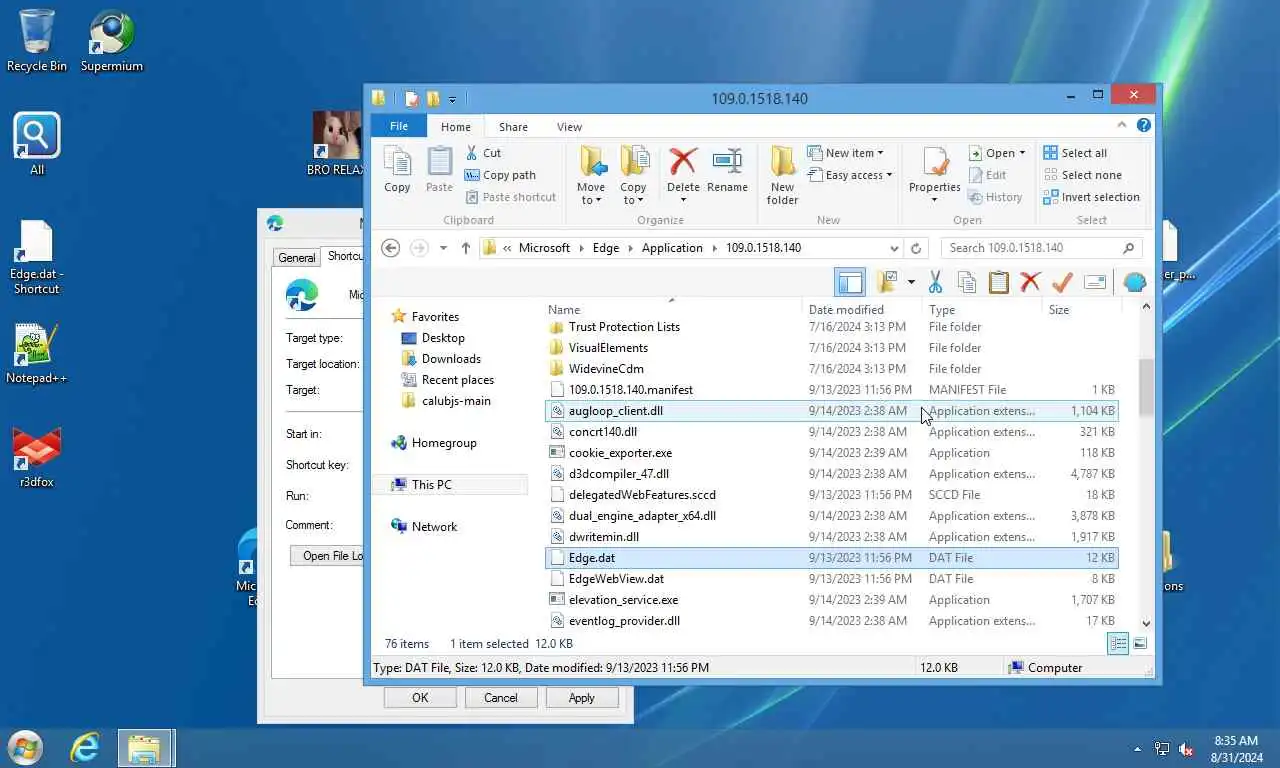1280x768 pixels.
Task: Click the rename card toolbar icon
Action: click(x=1095, y=283)
